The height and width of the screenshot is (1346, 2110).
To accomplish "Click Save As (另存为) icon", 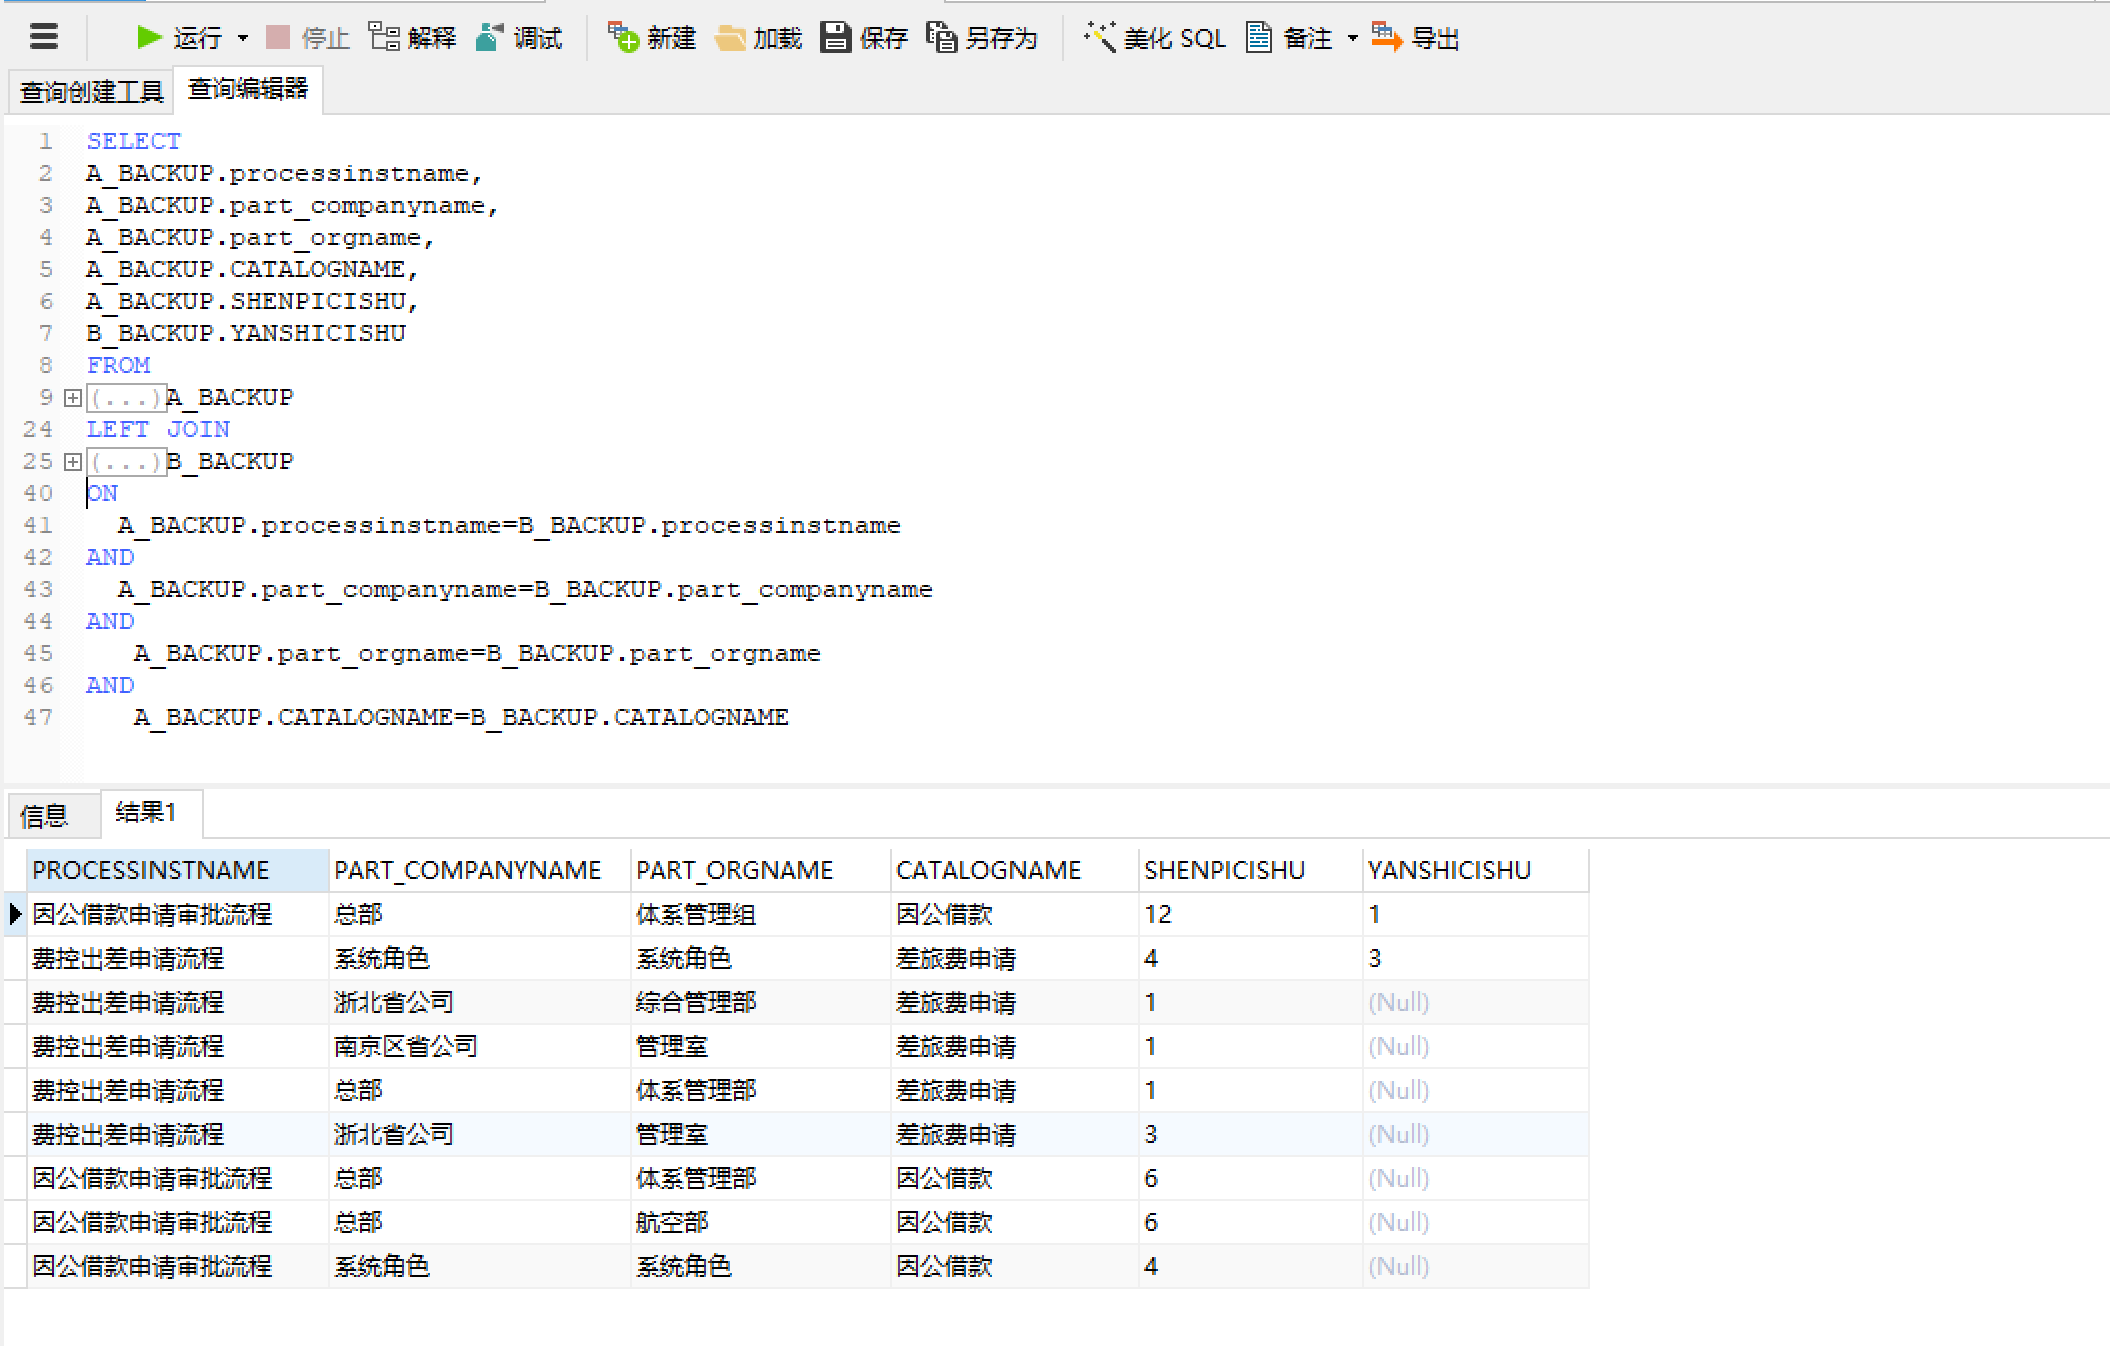I will pos(941,37).
